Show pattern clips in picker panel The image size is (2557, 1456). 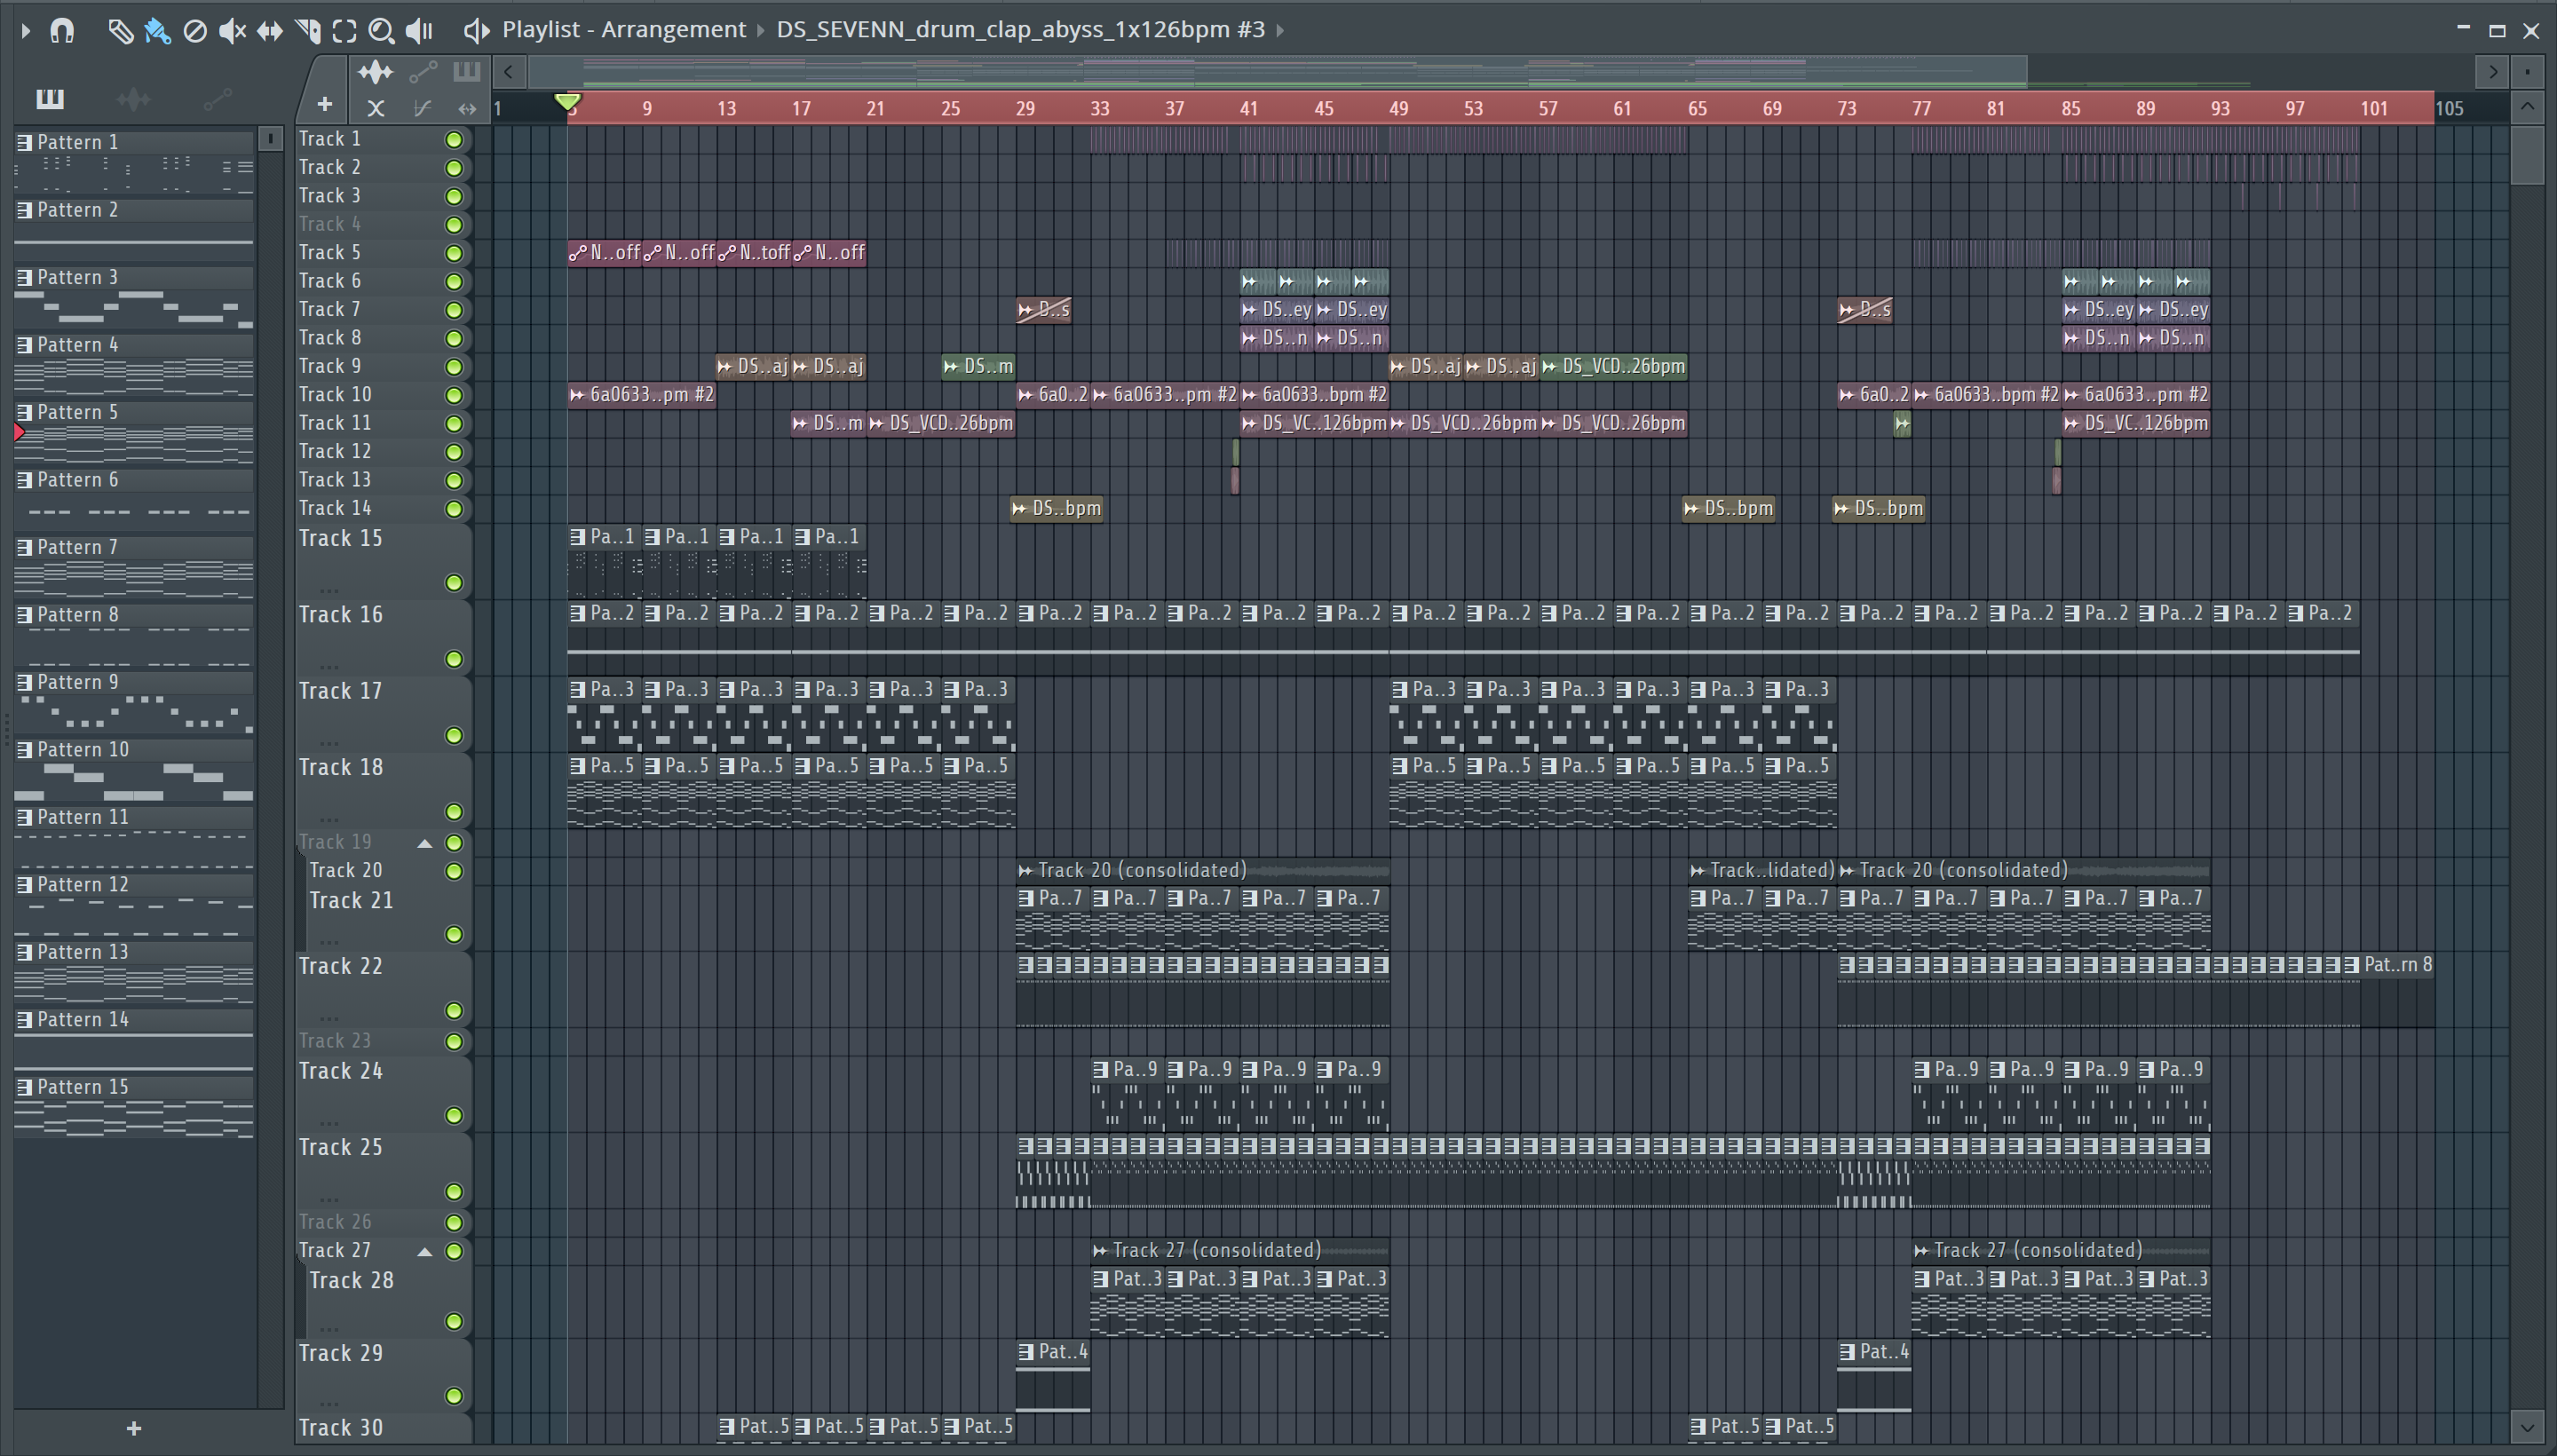pos(50,99)
